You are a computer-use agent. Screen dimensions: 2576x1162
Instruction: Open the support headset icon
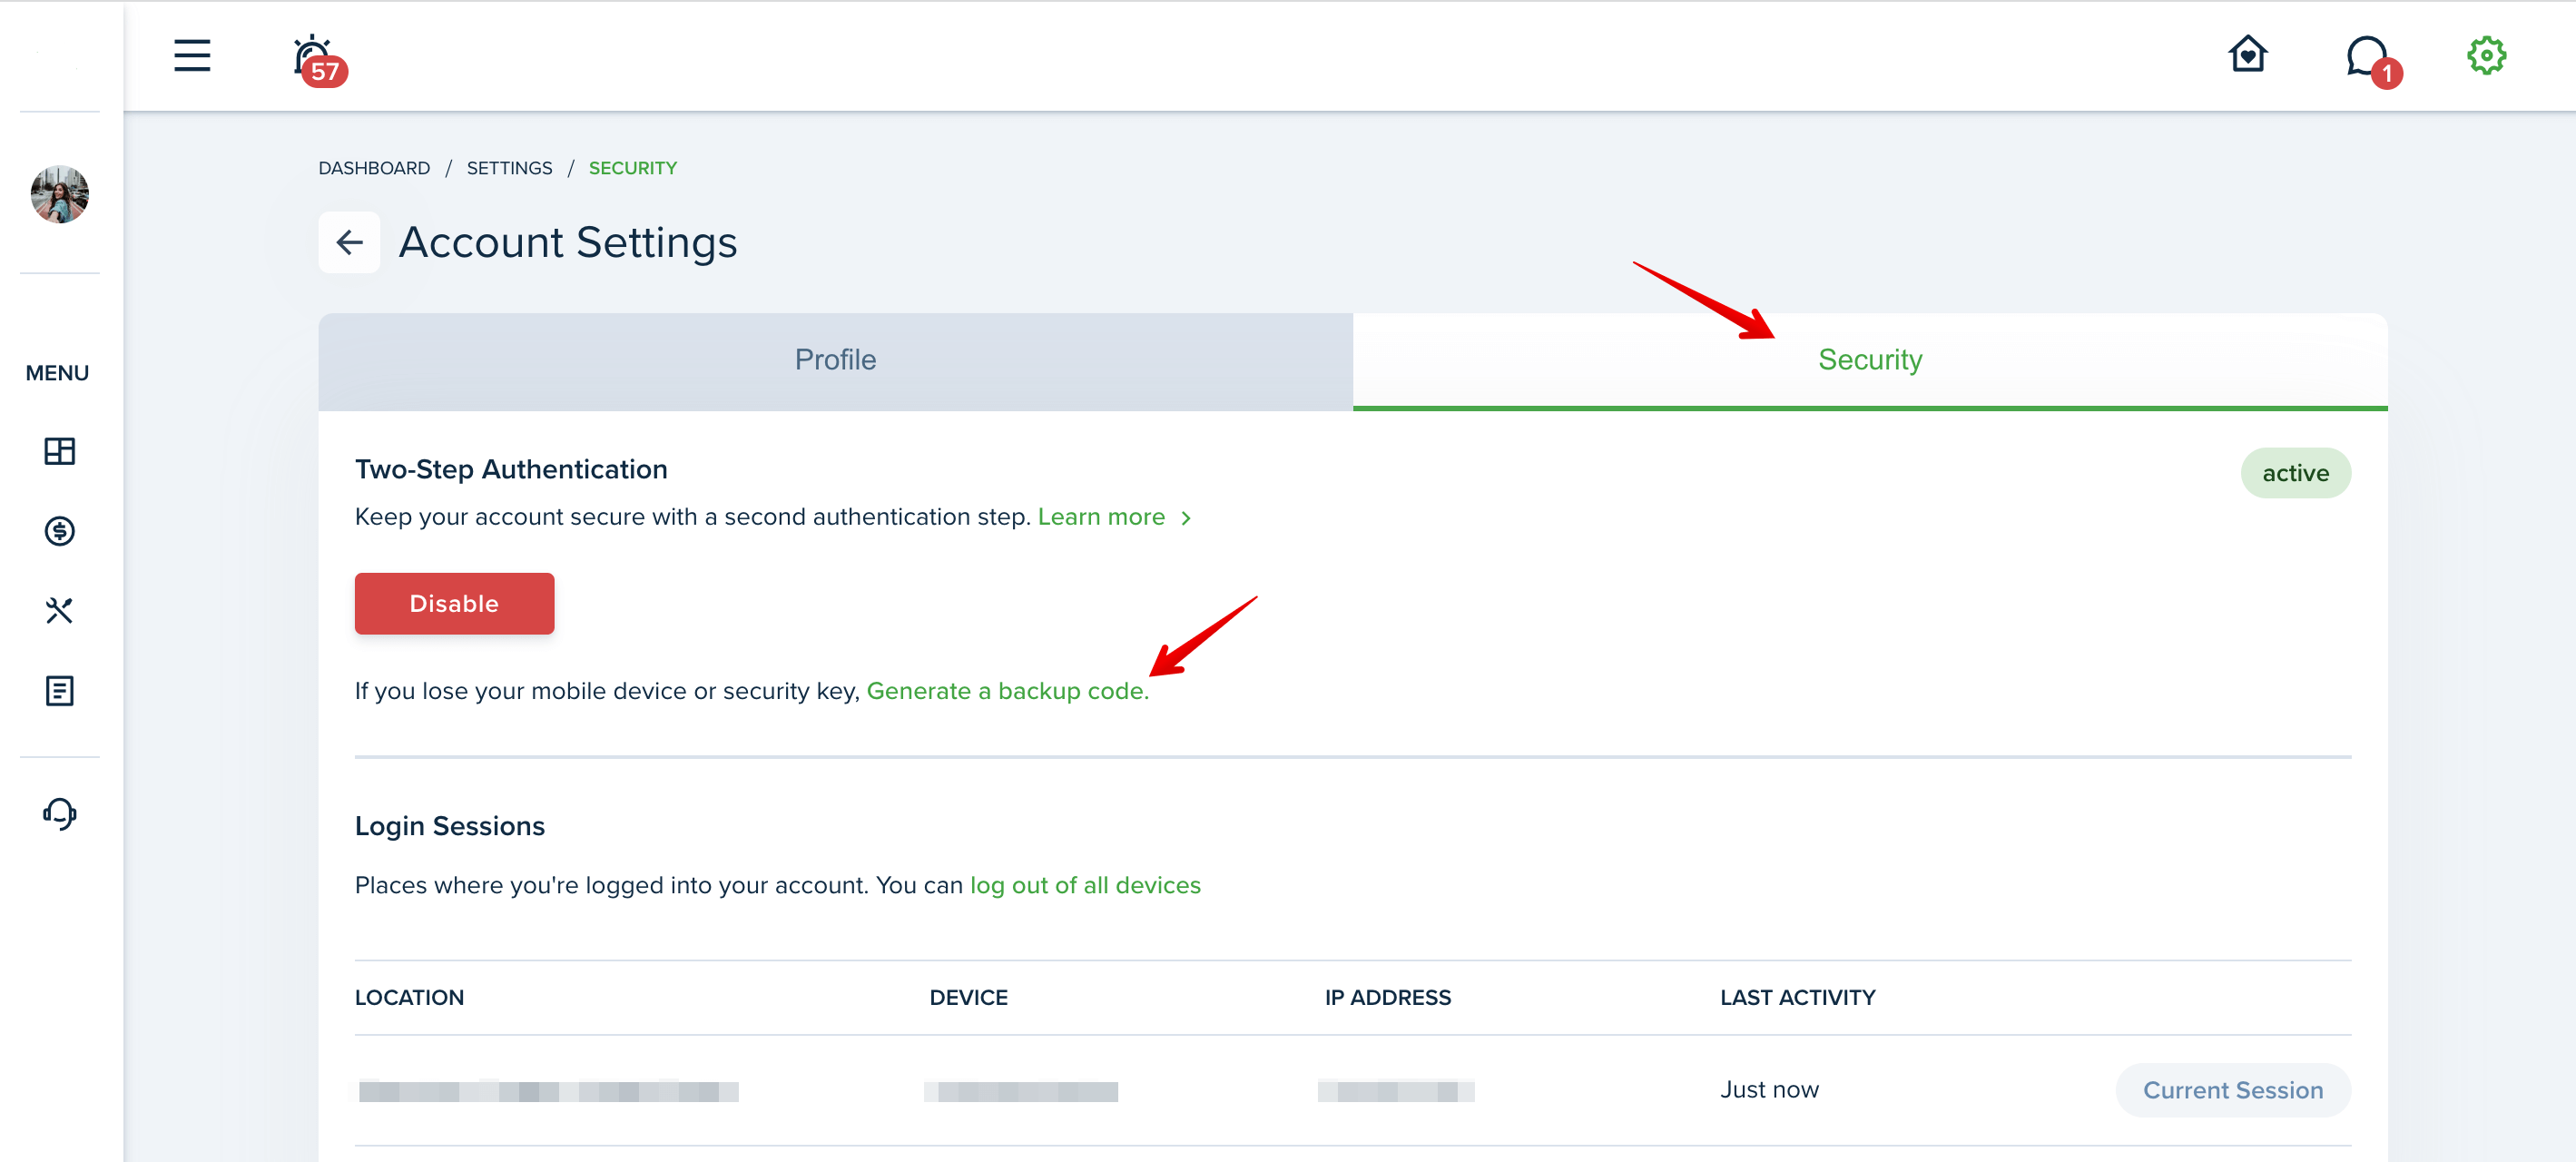(60, 813)
